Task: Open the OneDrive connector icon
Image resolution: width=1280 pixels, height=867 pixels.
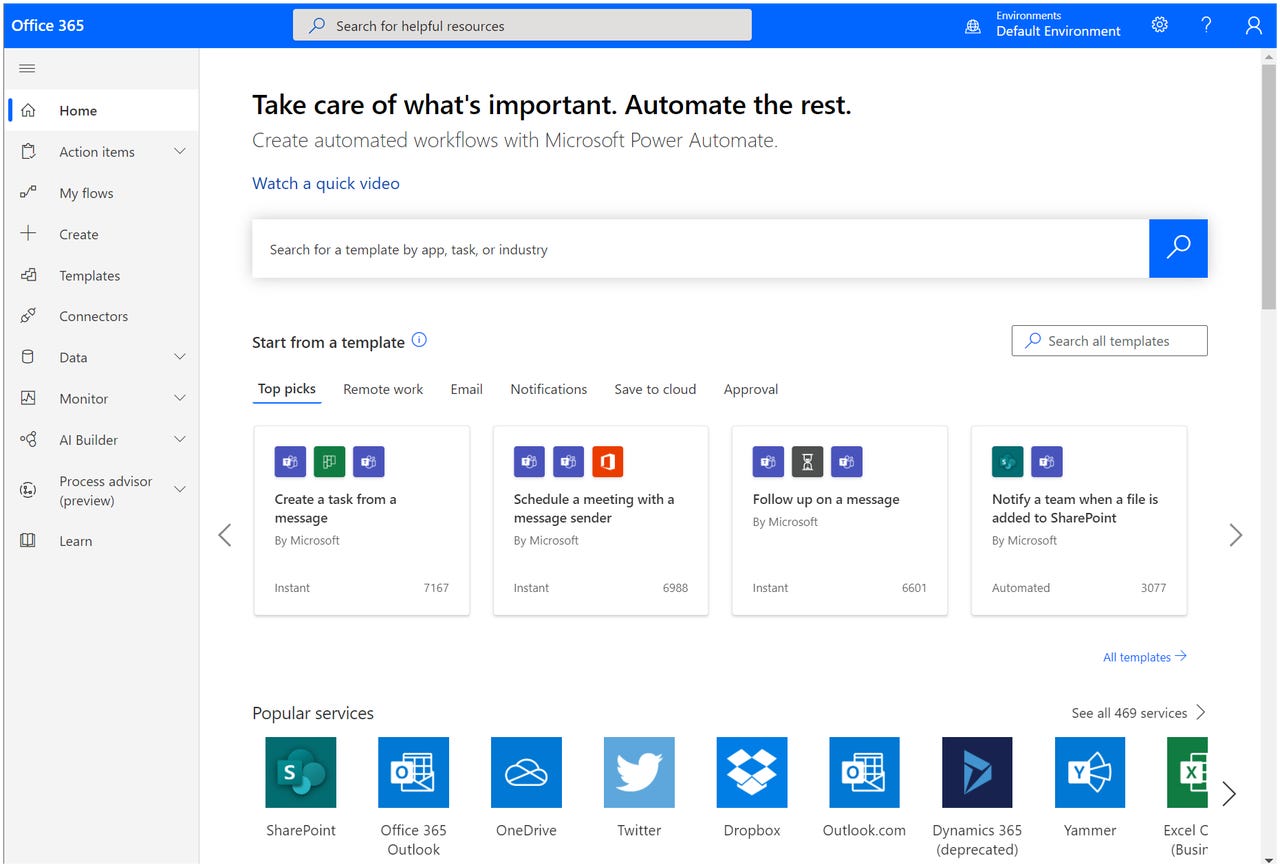Action: click(x=526, y=772)
